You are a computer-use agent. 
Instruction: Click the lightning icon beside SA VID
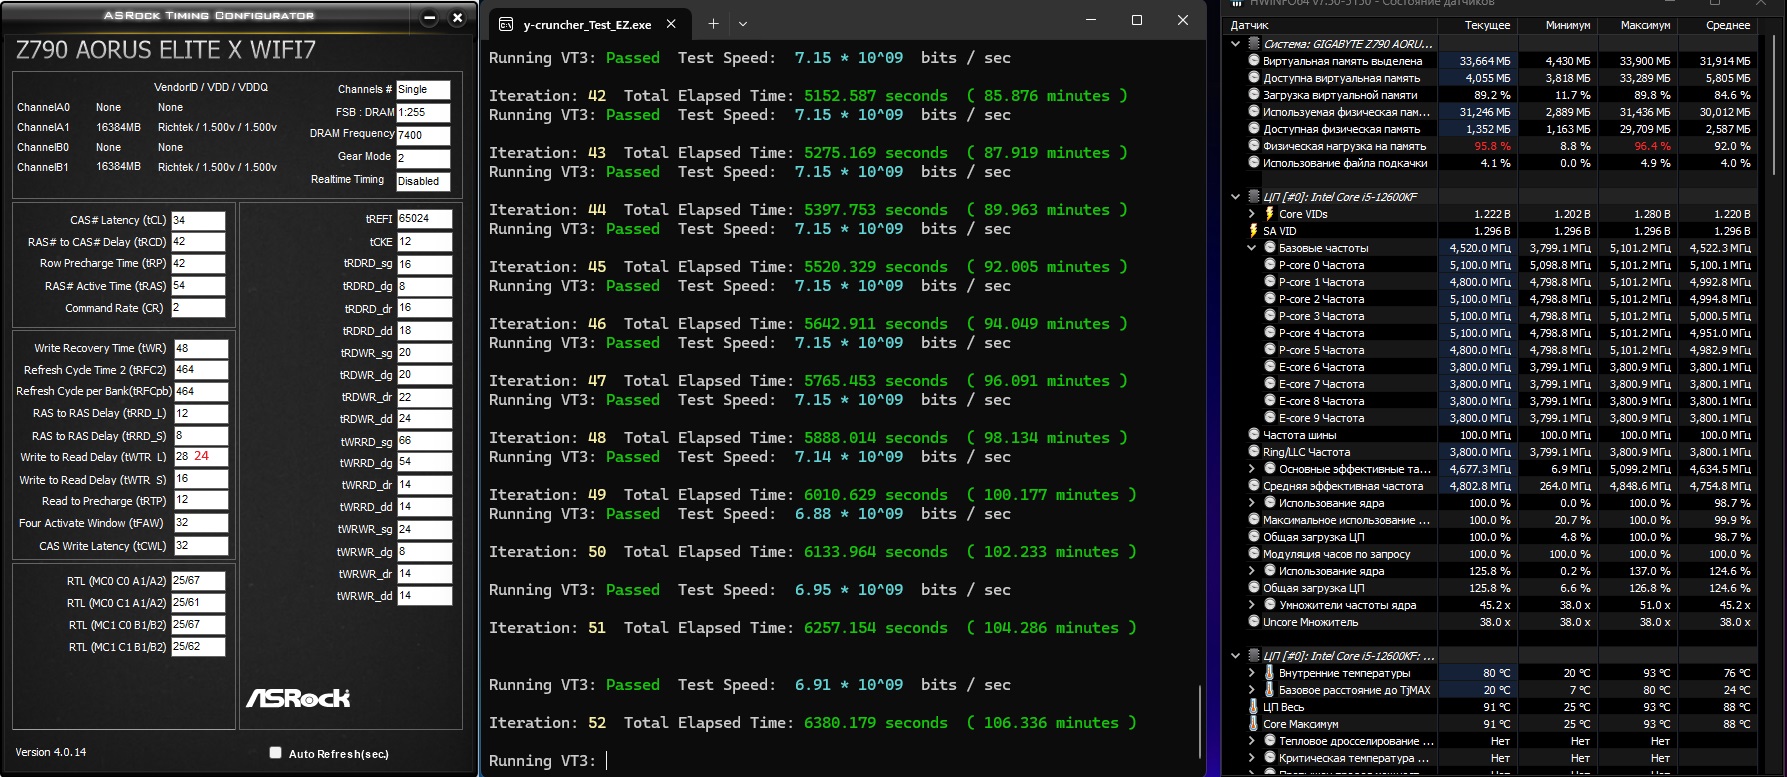pyautogui.click(x=1253, y=231)
